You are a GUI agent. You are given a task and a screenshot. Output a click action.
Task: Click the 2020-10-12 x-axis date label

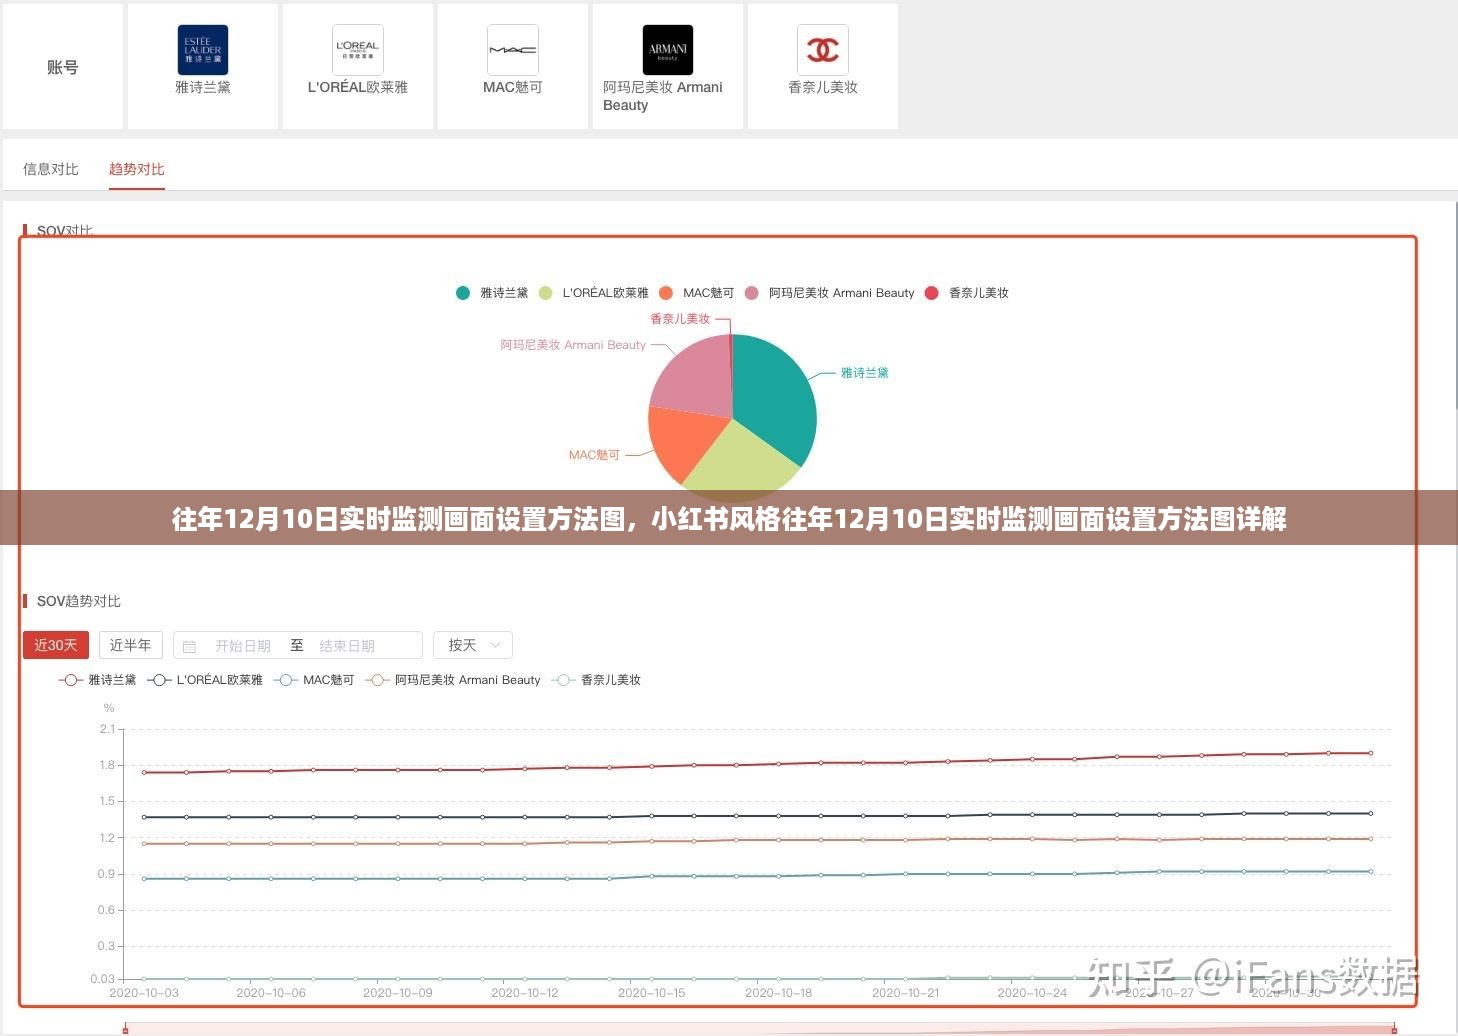click(525, 993)
